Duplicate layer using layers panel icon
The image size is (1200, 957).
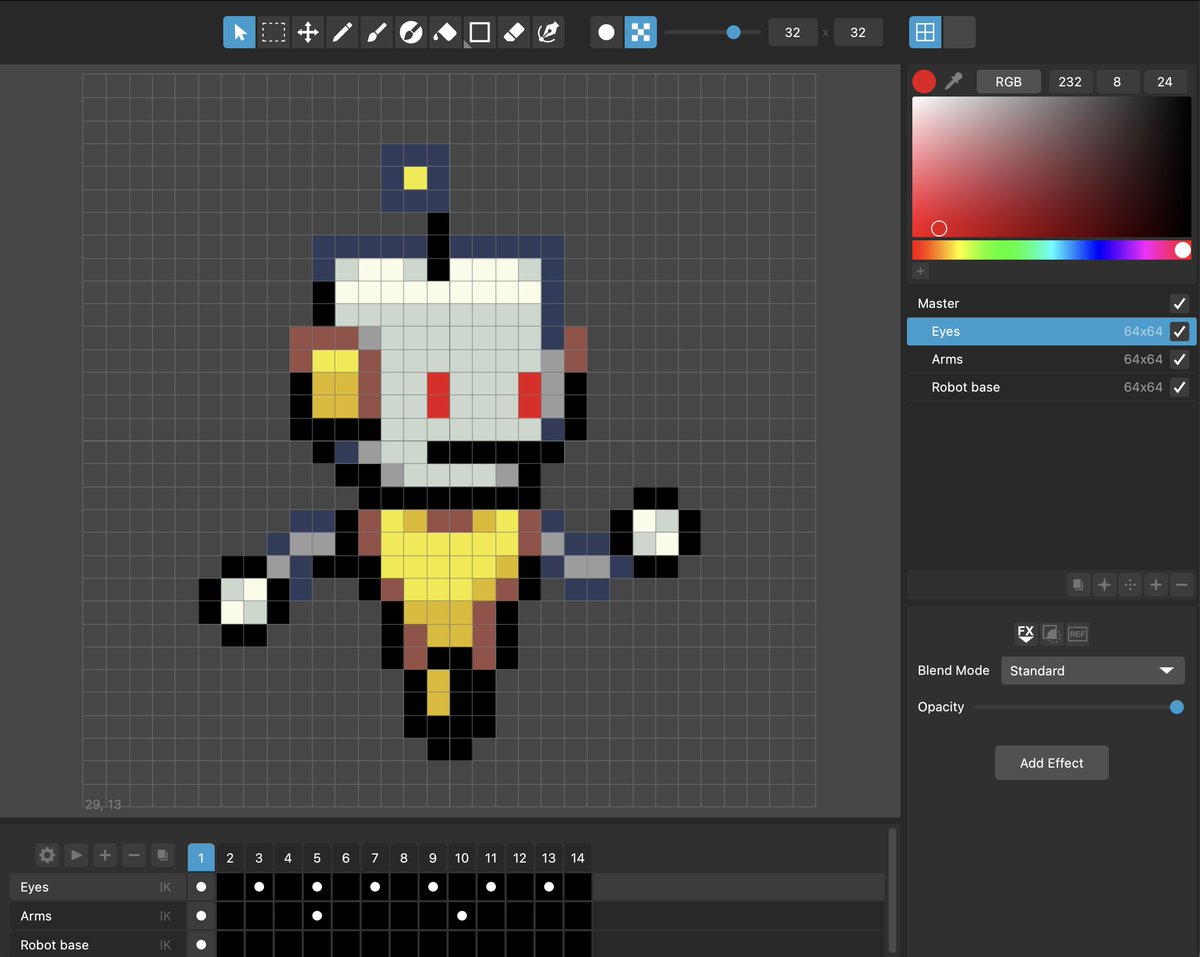[x=1078, y=585]
